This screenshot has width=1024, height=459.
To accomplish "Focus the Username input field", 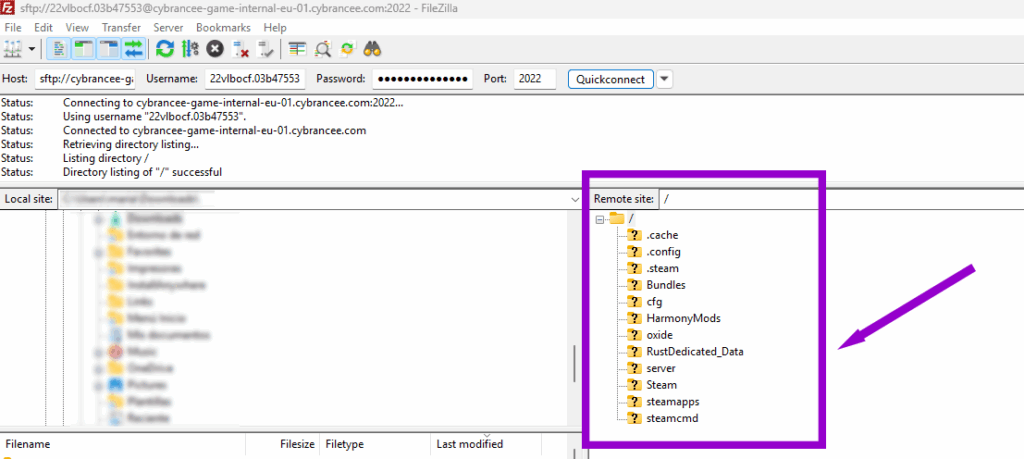I will click(x=255, y=79).
